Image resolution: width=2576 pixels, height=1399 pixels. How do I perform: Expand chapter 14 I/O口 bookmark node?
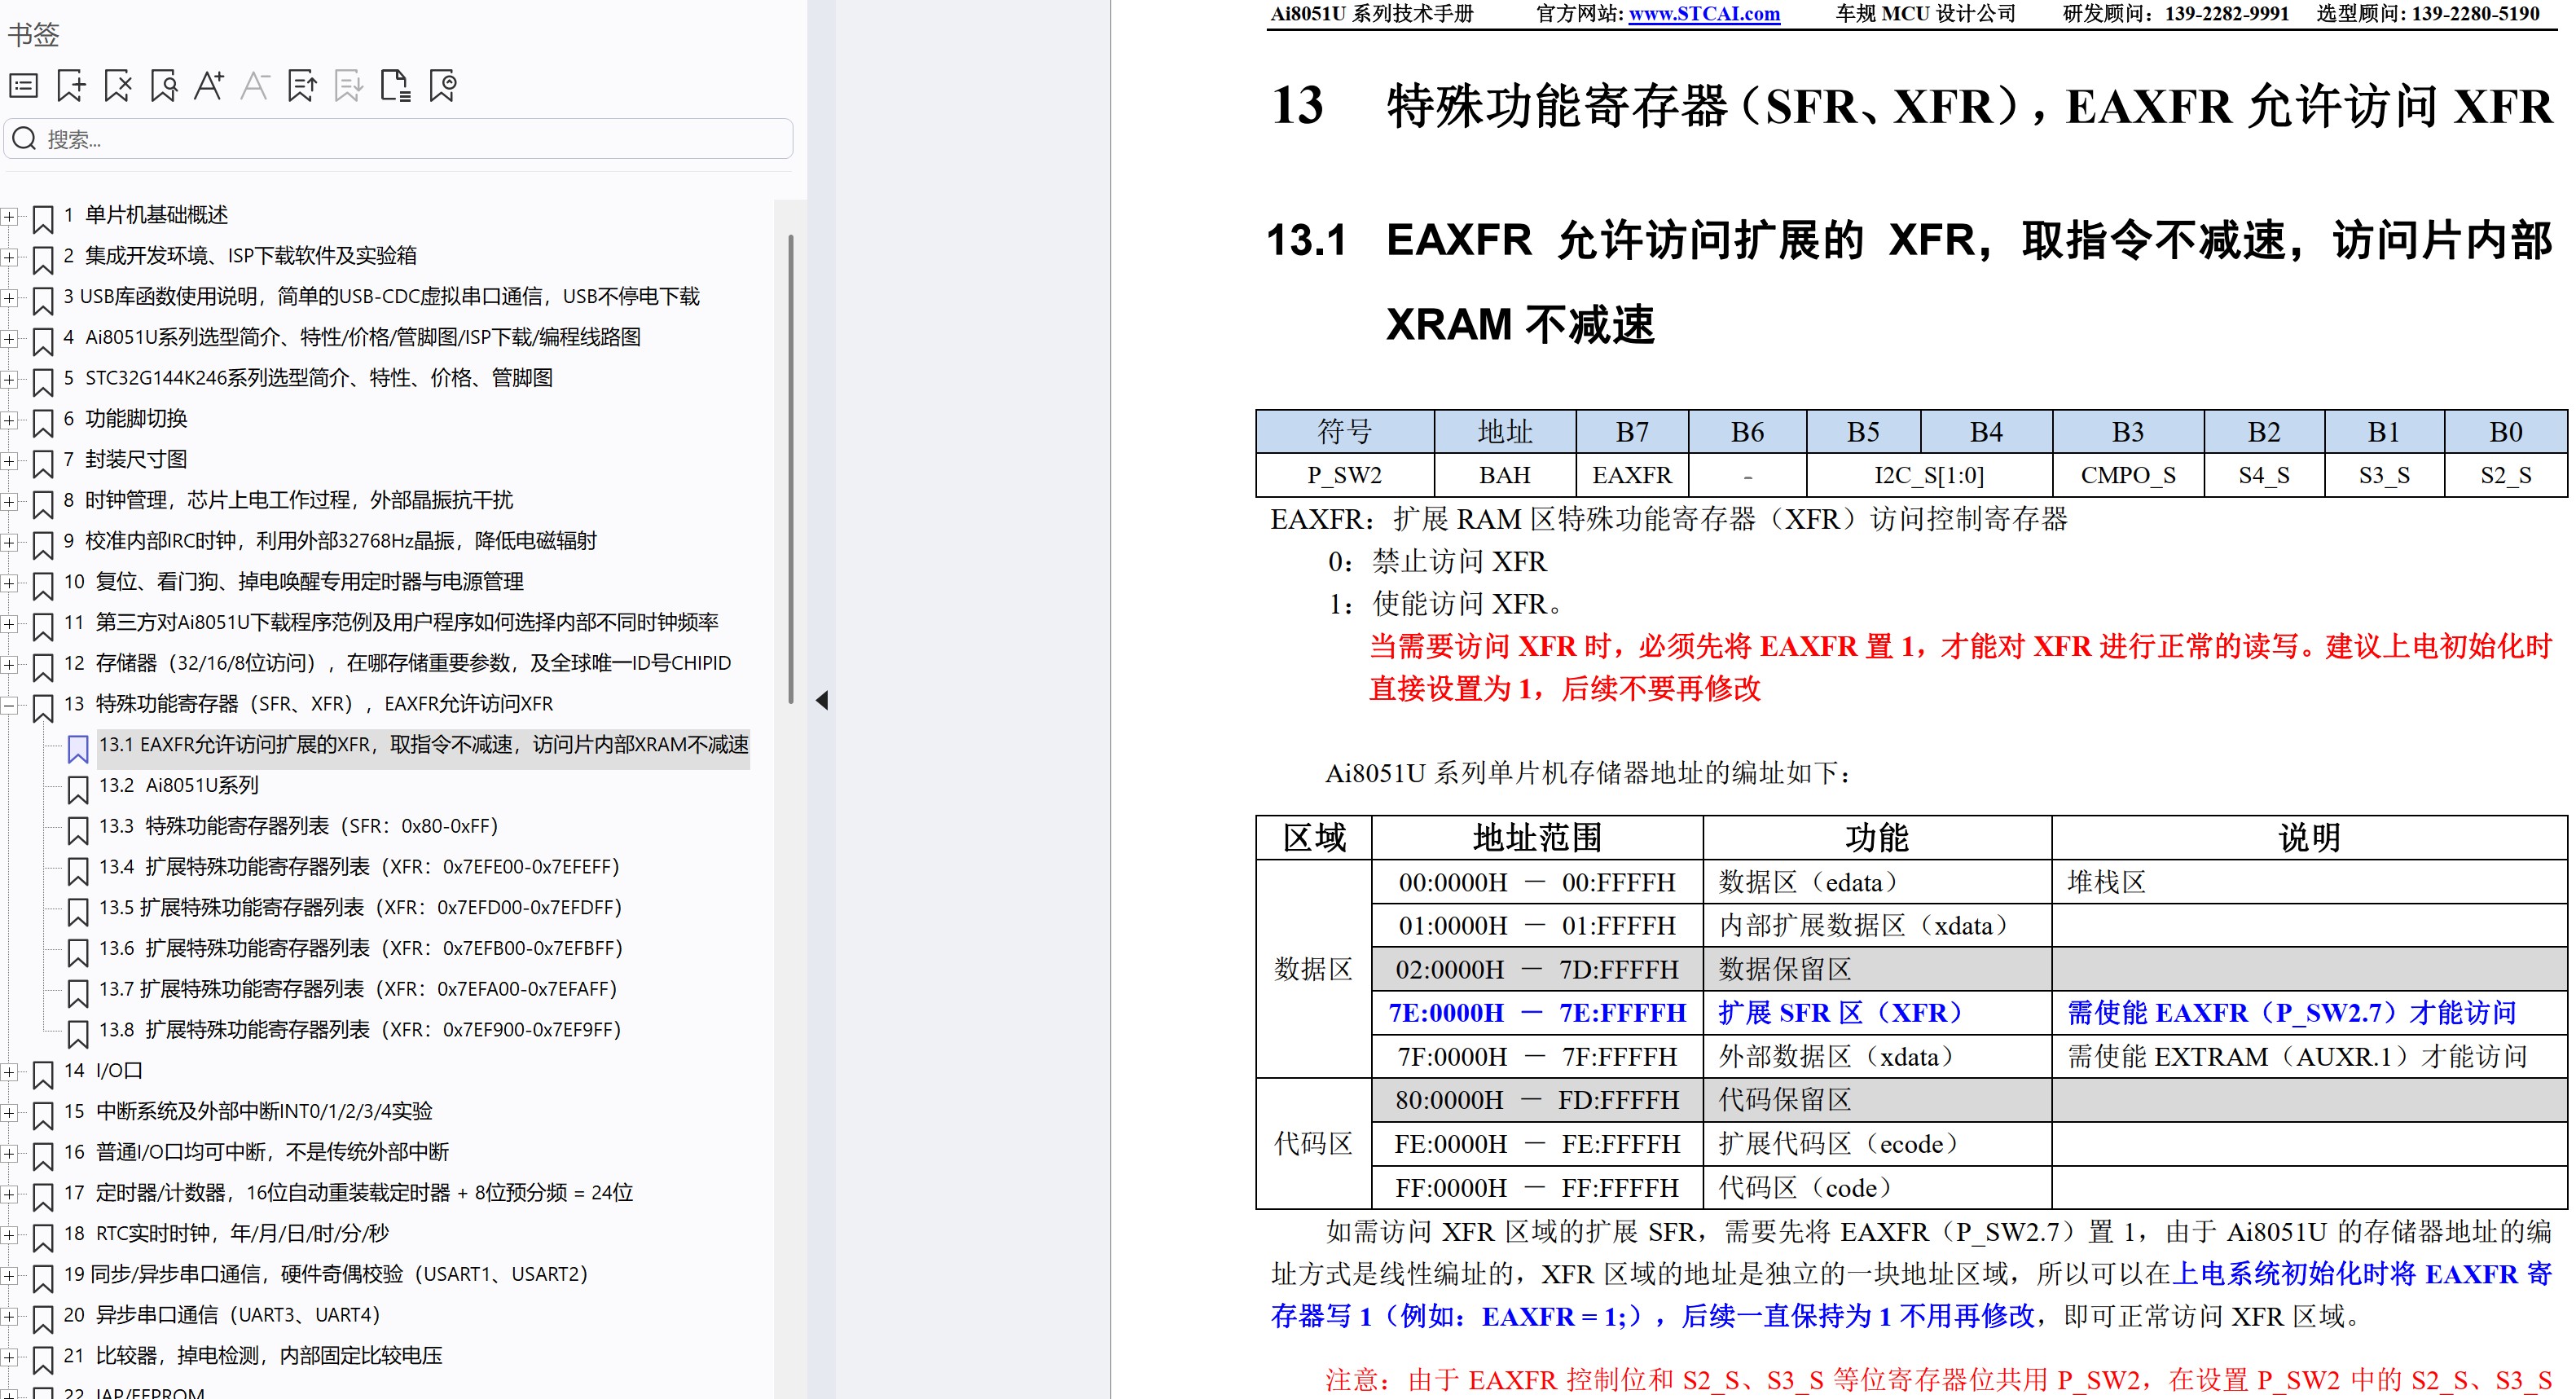(x=10, y=1074)
